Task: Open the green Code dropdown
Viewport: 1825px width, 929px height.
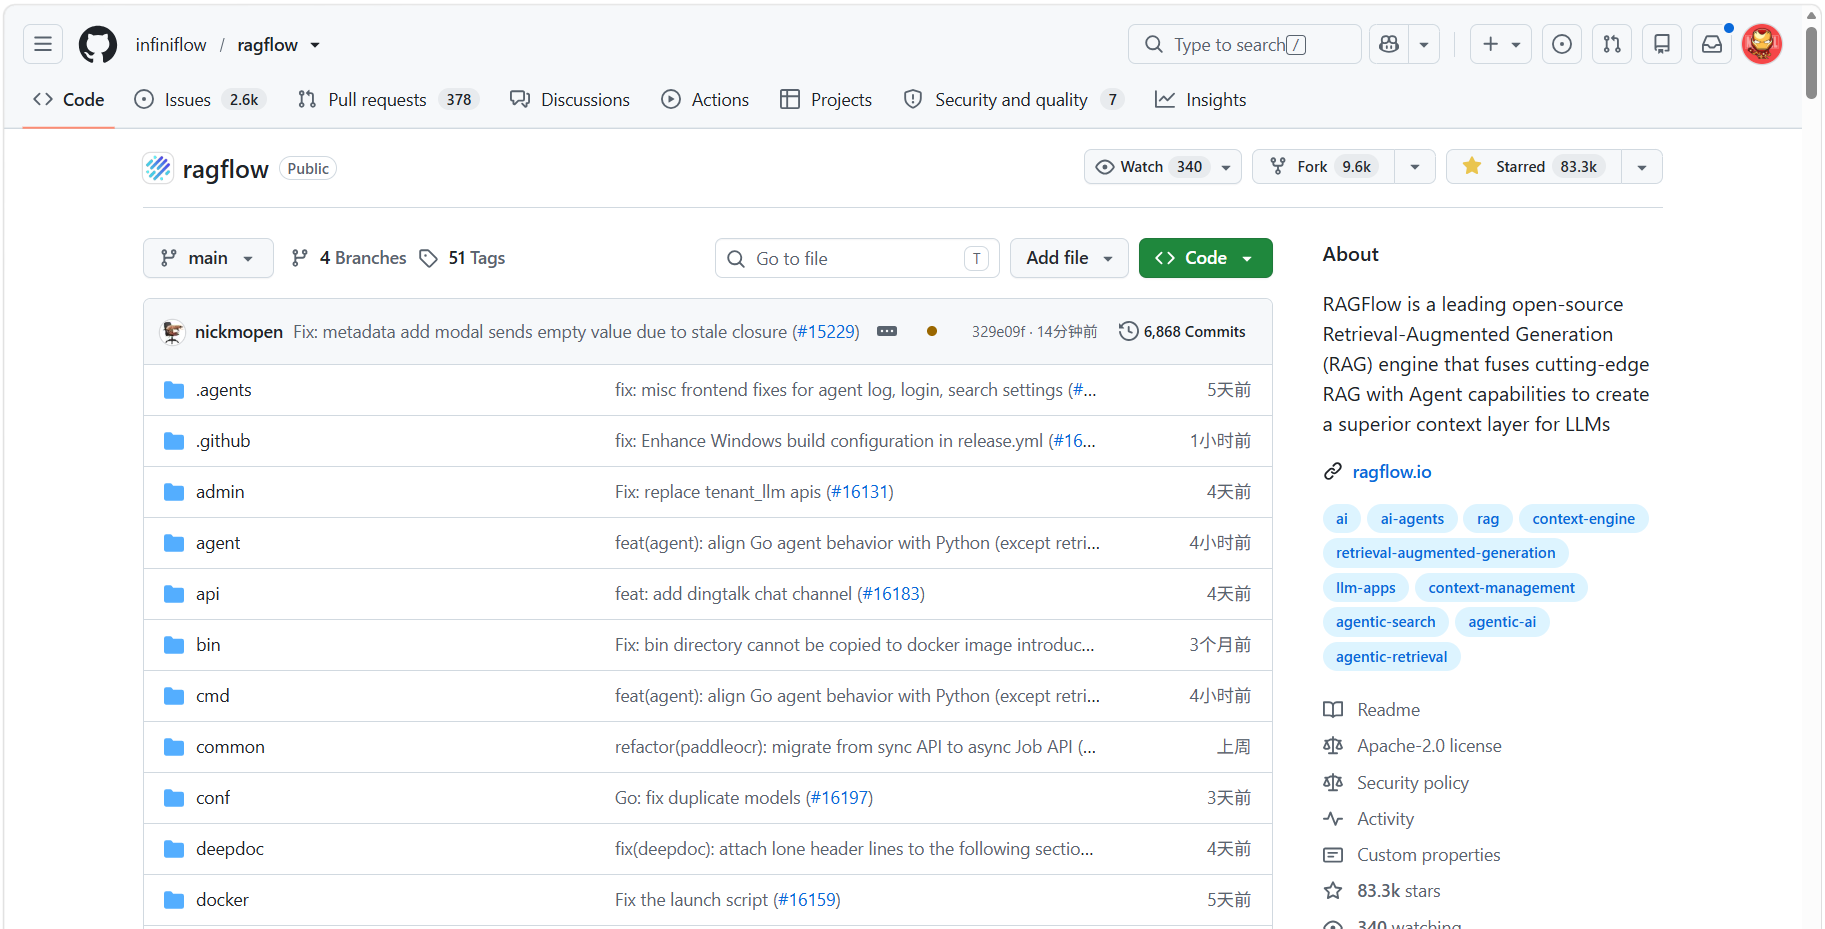Action: pyautogui.click(x=1205, y=258)
